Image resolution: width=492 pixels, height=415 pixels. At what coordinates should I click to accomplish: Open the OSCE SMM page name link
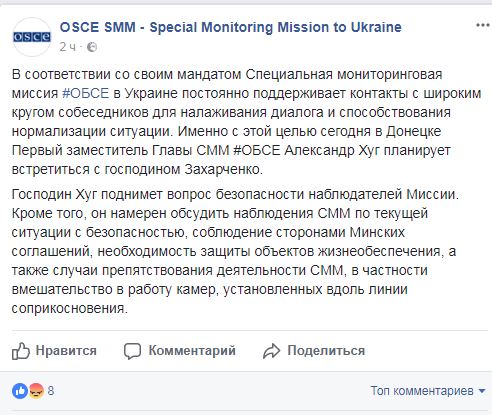coord(231,27)
